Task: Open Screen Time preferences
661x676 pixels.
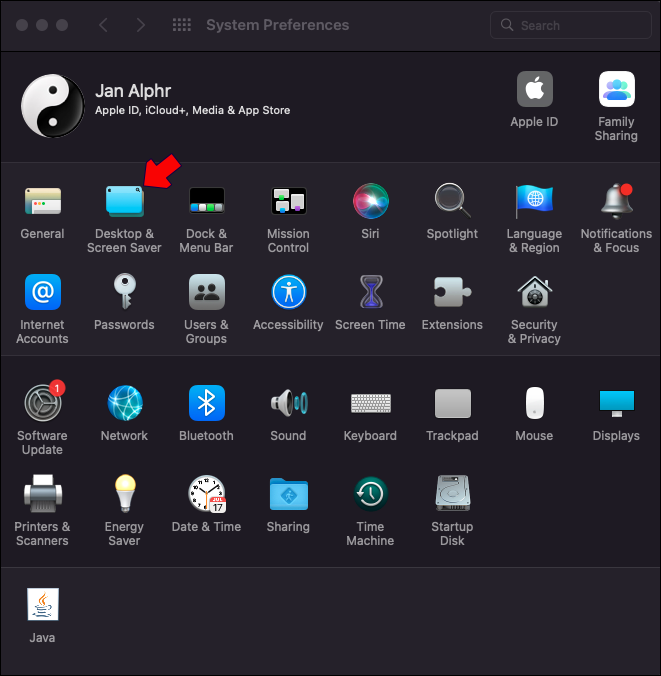Action: point(371,292)
